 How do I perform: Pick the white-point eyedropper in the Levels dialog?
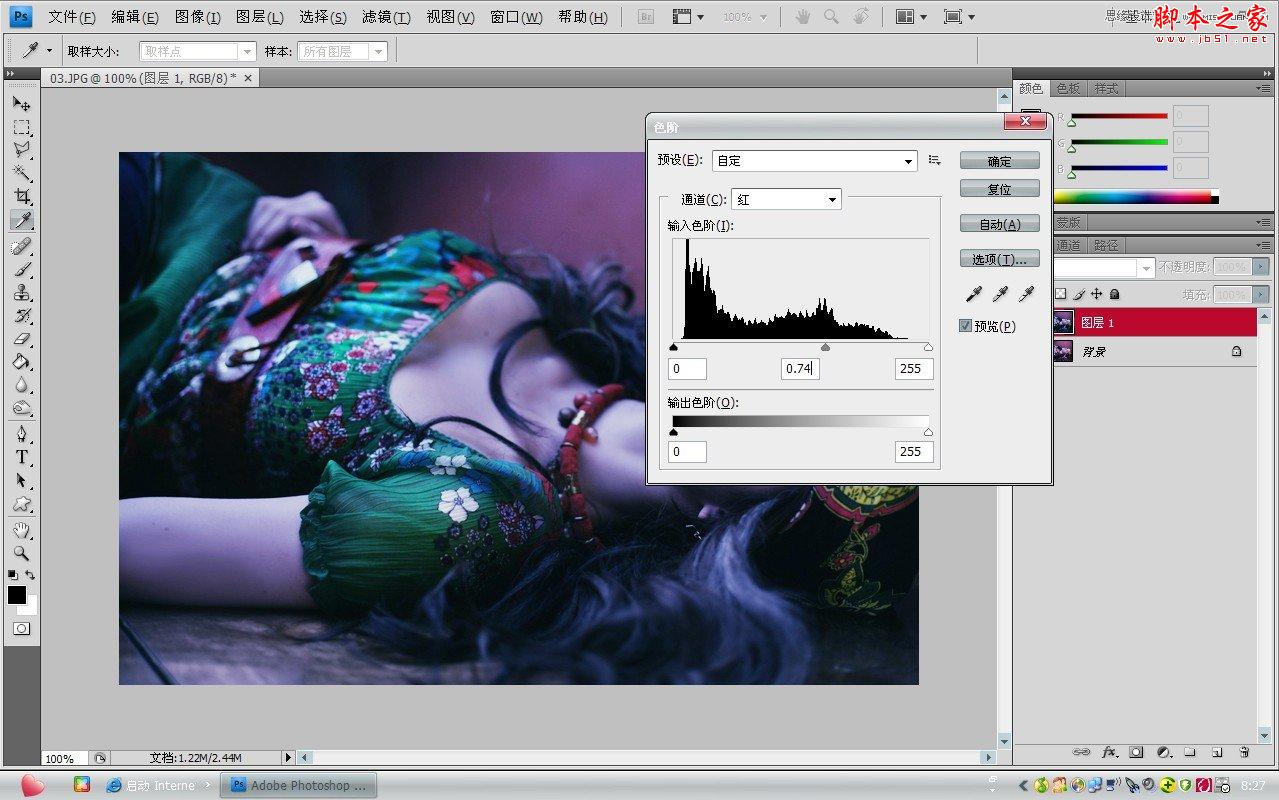pos(1025,294)
